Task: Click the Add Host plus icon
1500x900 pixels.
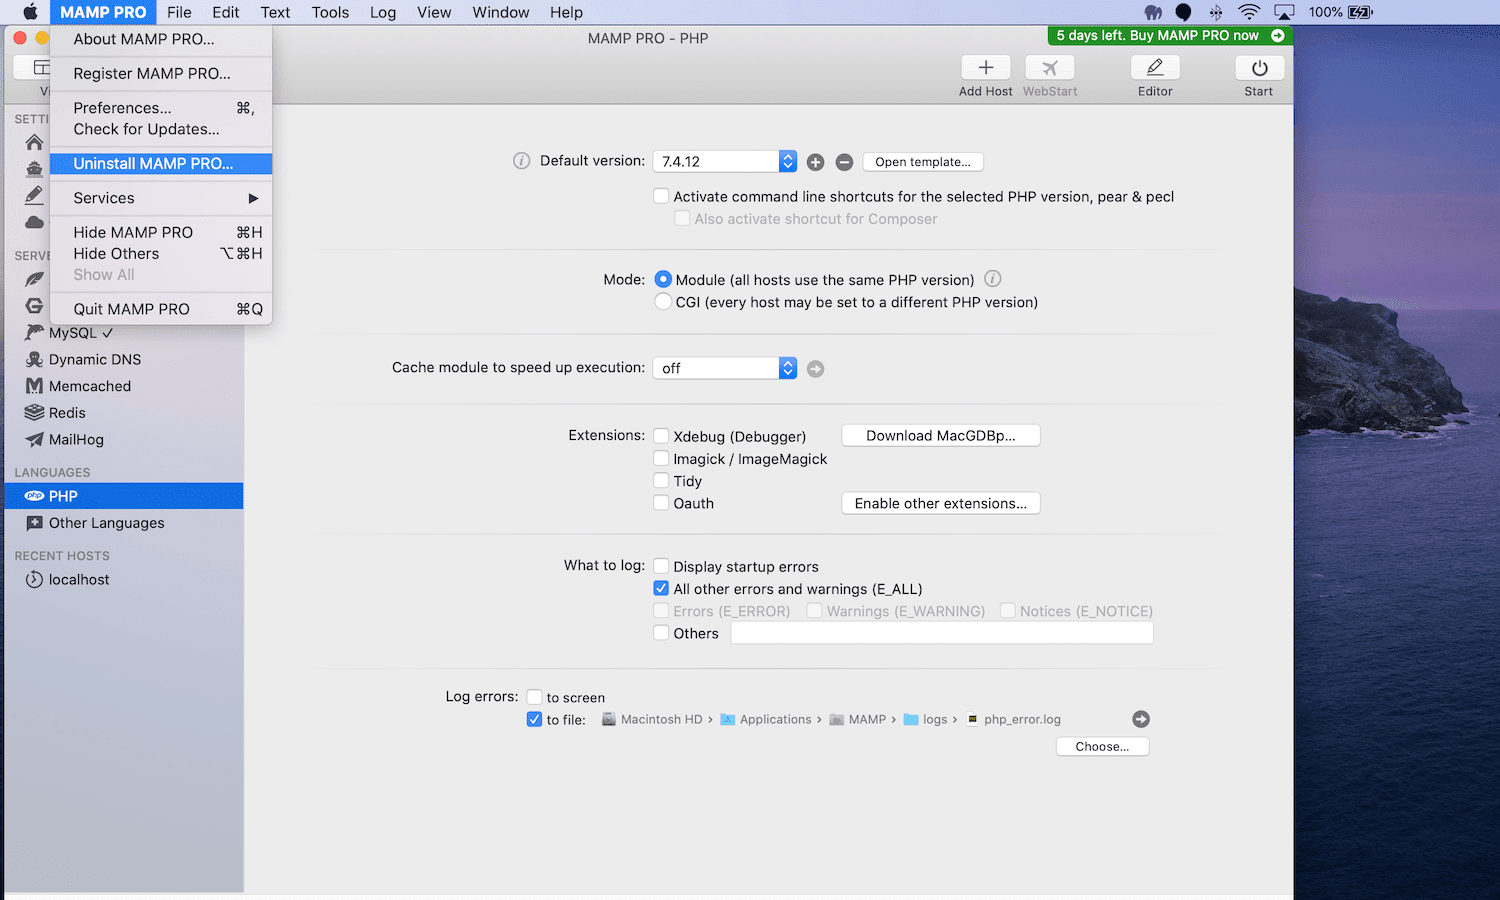Action: (x=985, y=68)
